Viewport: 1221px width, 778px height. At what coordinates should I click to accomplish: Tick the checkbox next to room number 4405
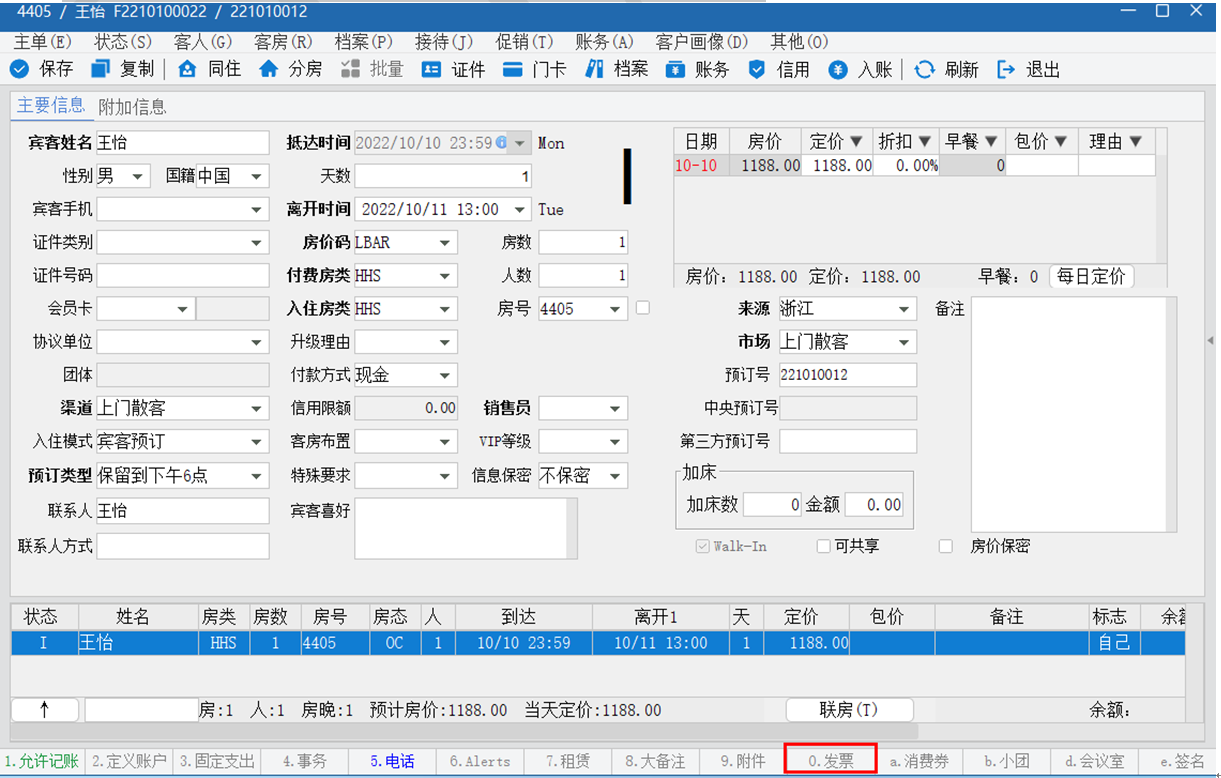coord(642,308)
